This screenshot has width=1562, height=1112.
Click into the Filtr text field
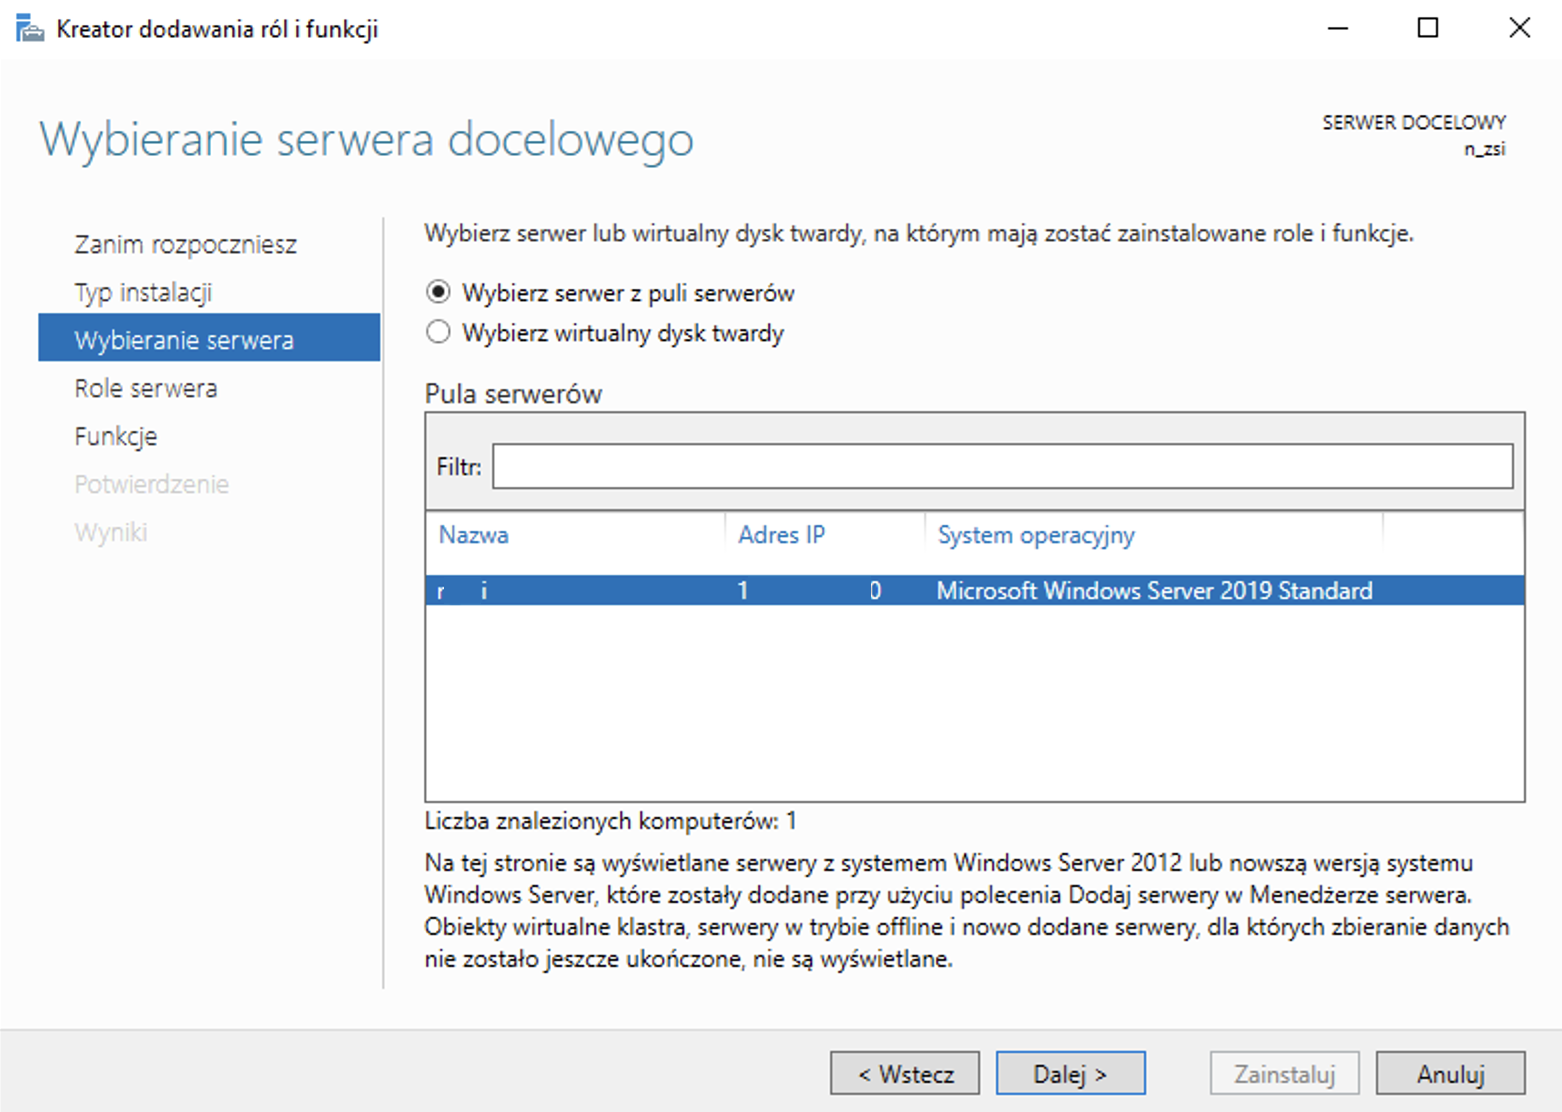coord(1002,467)
